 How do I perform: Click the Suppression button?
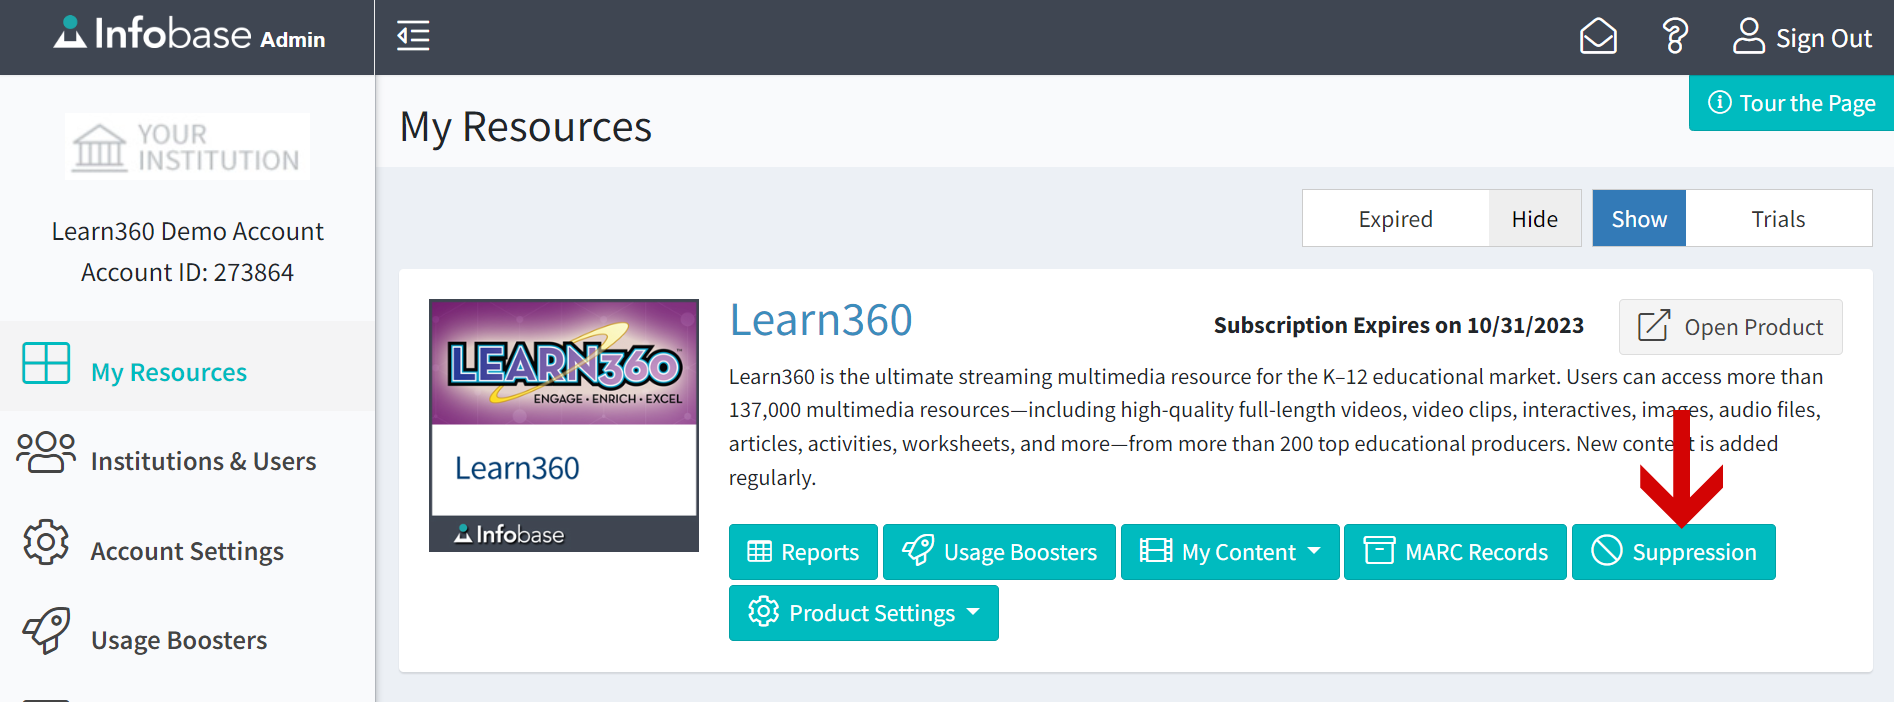tap(1673, 551)
